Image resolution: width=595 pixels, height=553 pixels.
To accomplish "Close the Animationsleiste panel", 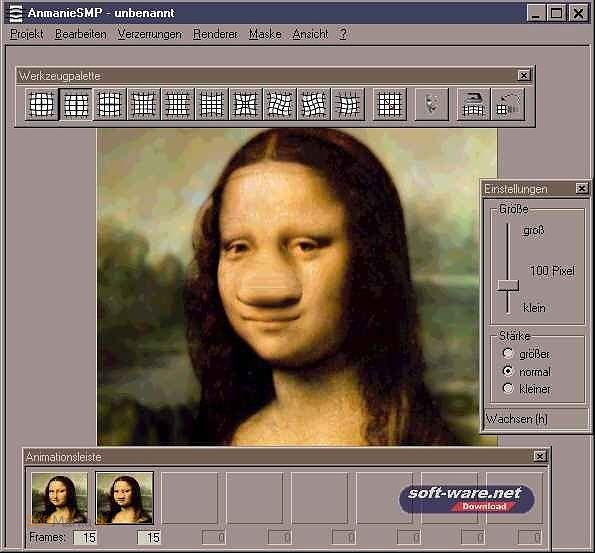I will click(x=540, y=456).
